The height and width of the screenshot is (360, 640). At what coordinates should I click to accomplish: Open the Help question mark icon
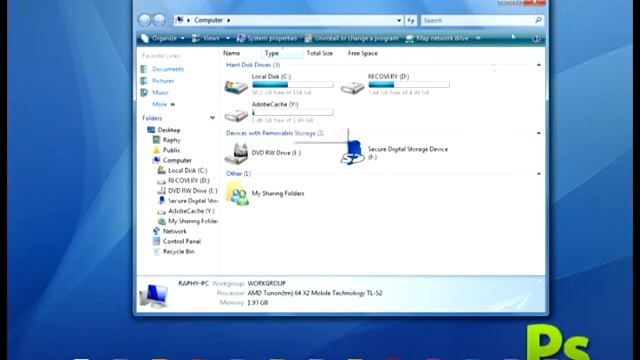536,38
